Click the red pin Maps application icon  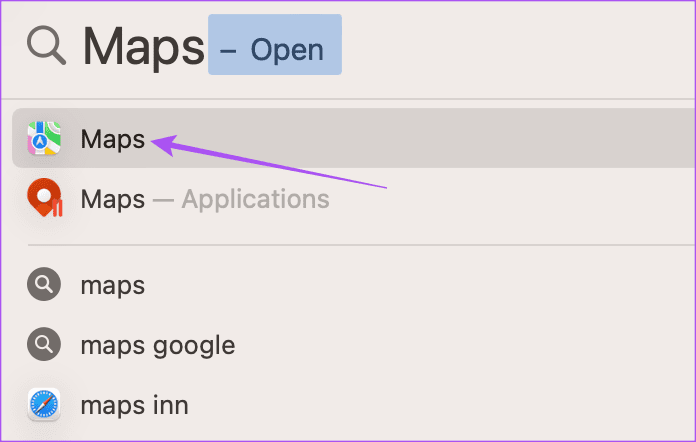pyautogui.click(x=44, y=197)
